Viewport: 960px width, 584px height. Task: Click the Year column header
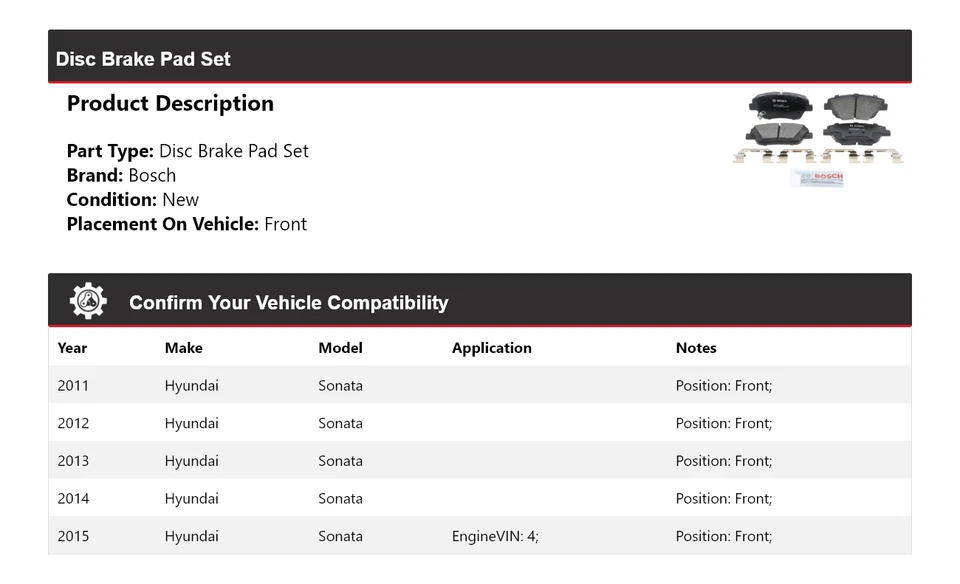[72, 348]
